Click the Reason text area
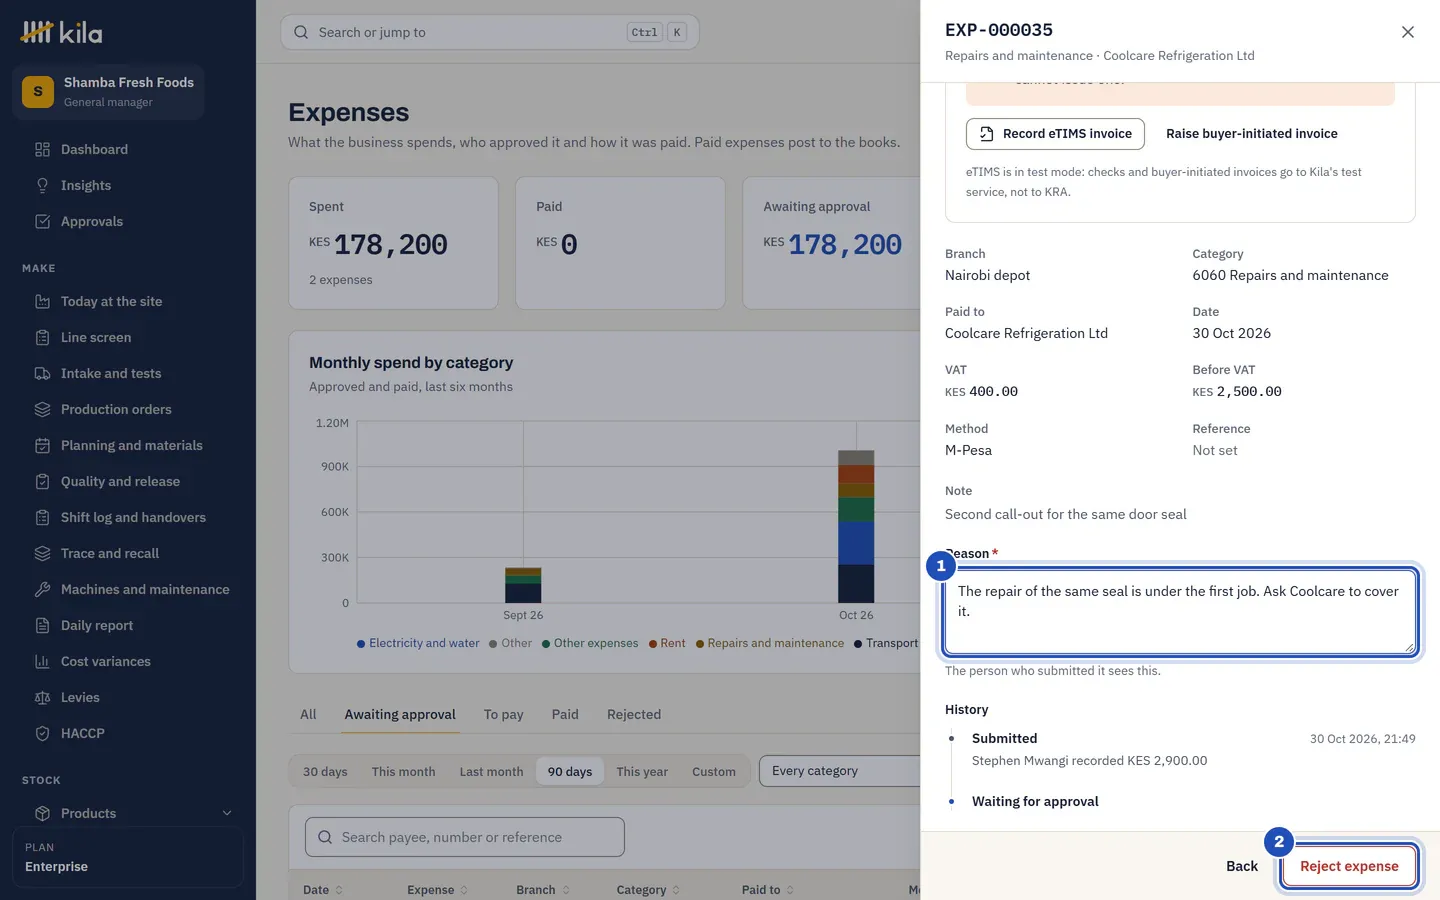The image size is (1440, 900). pos(1180,611)
